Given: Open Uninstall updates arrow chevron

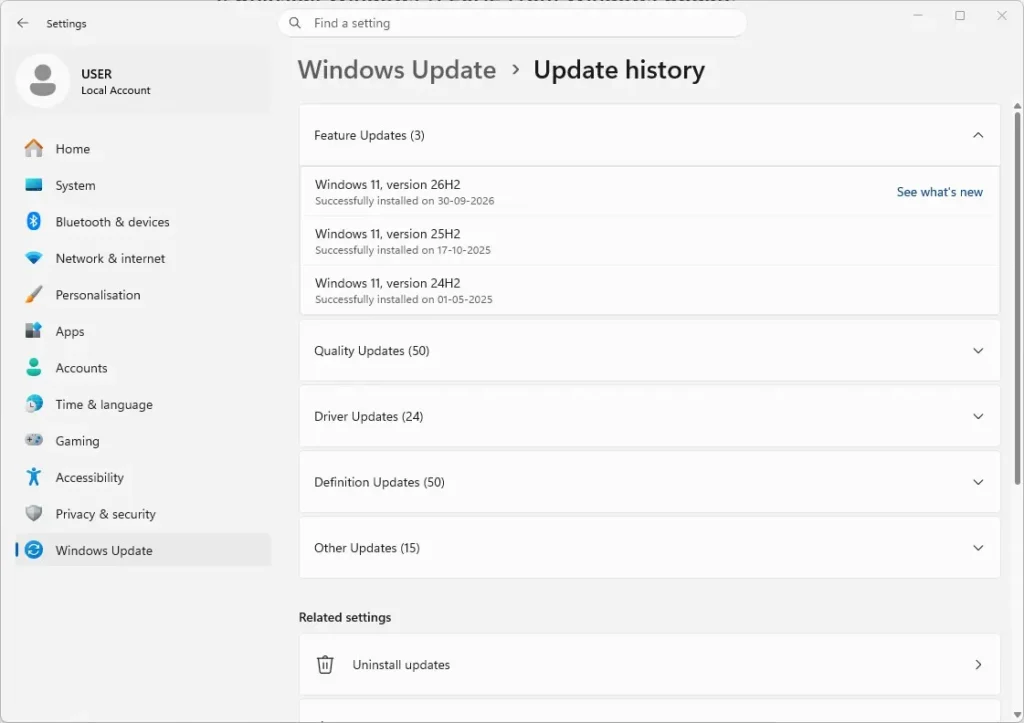Looking at the screenshot, I should coord(978,664).
